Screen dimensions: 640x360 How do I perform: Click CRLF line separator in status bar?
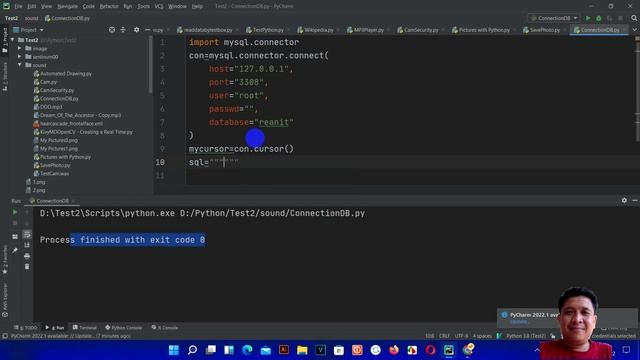click(x=444, y=336)
